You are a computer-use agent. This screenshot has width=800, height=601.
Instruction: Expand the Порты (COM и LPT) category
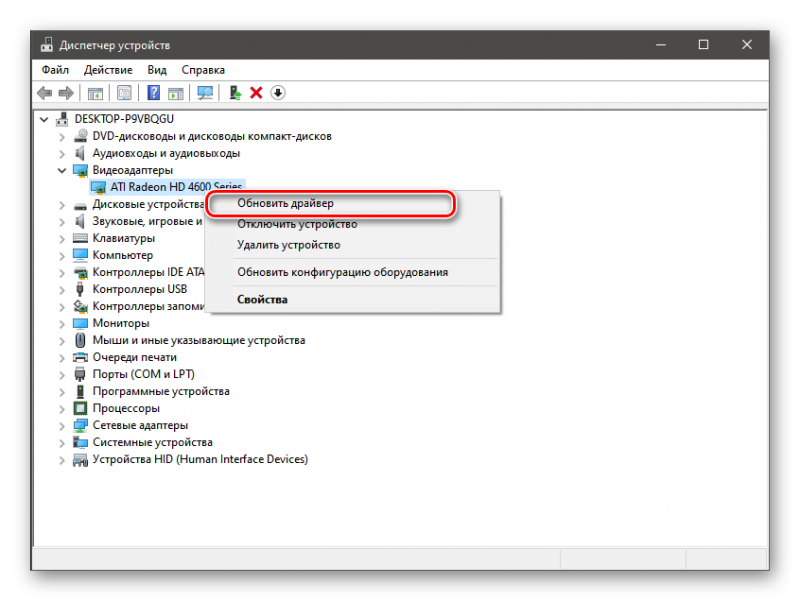click(x=62, y=375)
